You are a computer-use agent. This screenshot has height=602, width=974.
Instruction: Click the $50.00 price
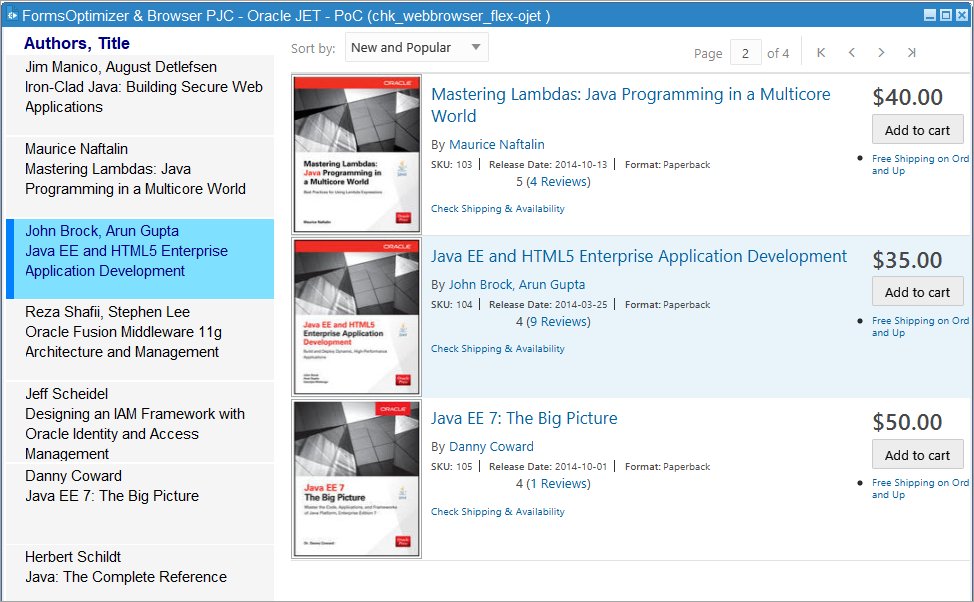point(907,422)
